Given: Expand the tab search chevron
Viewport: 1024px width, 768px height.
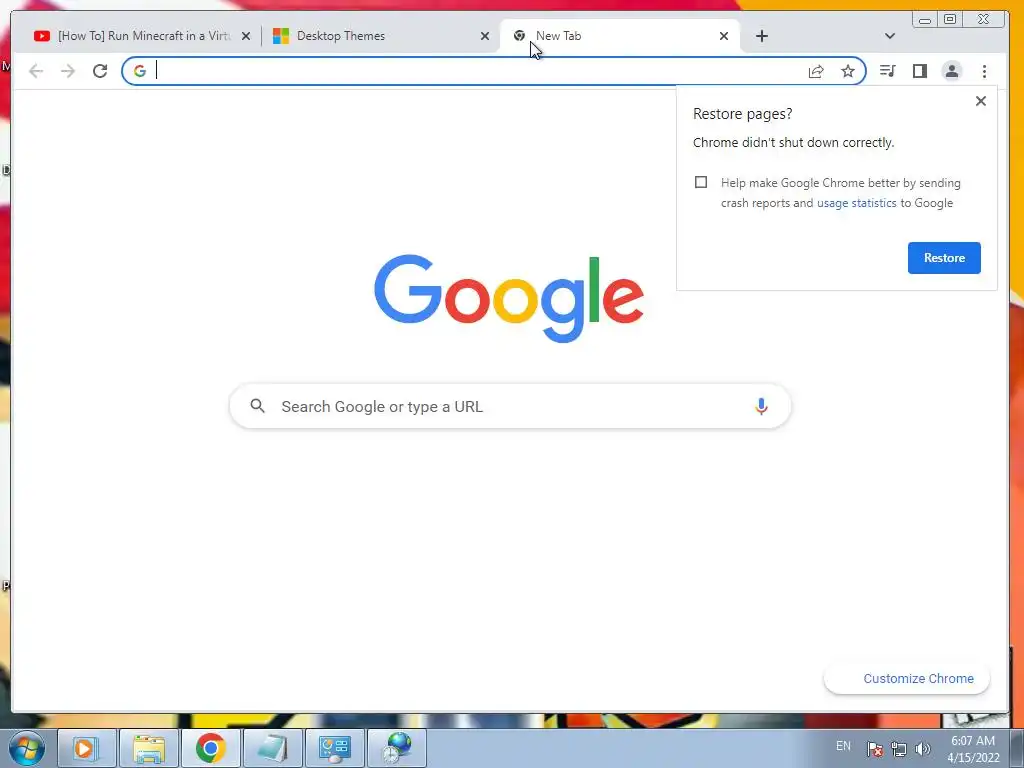Looking at the screenshot, I should coord(889,36).
